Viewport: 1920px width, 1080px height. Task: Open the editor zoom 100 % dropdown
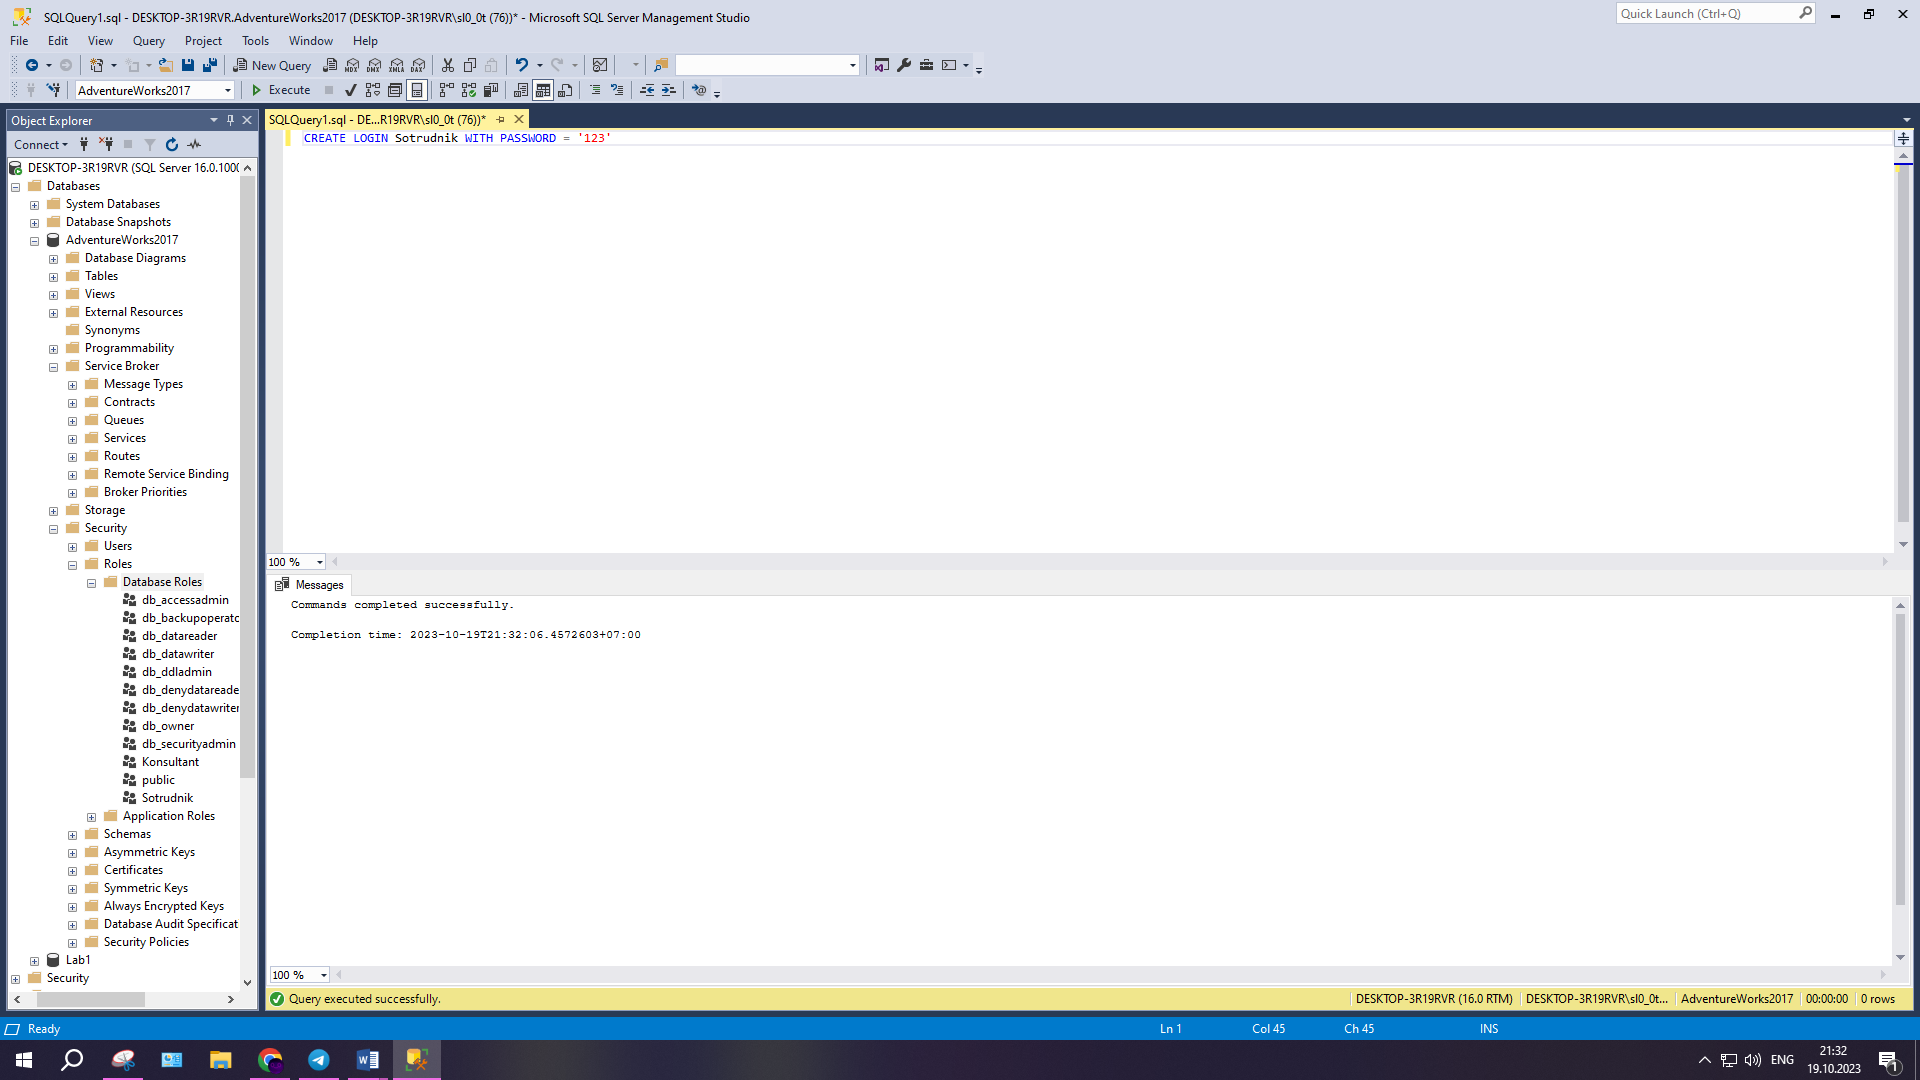click(320, 562)
